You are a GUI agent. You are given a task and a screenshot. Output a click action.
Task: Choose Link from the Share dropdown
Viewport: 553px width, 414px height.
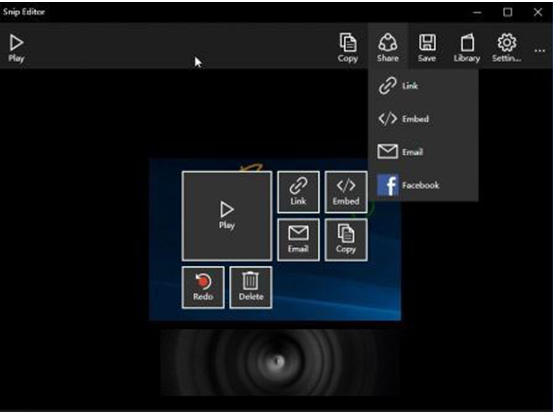click(x=423, y=86)
